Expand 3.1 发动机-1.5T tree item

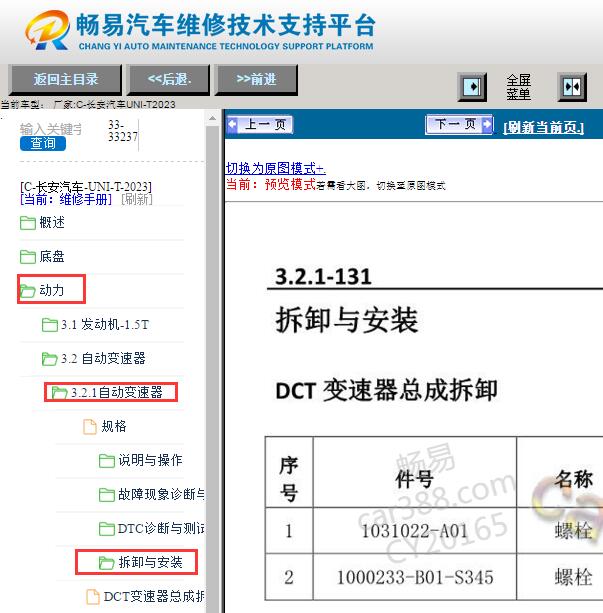105,324
